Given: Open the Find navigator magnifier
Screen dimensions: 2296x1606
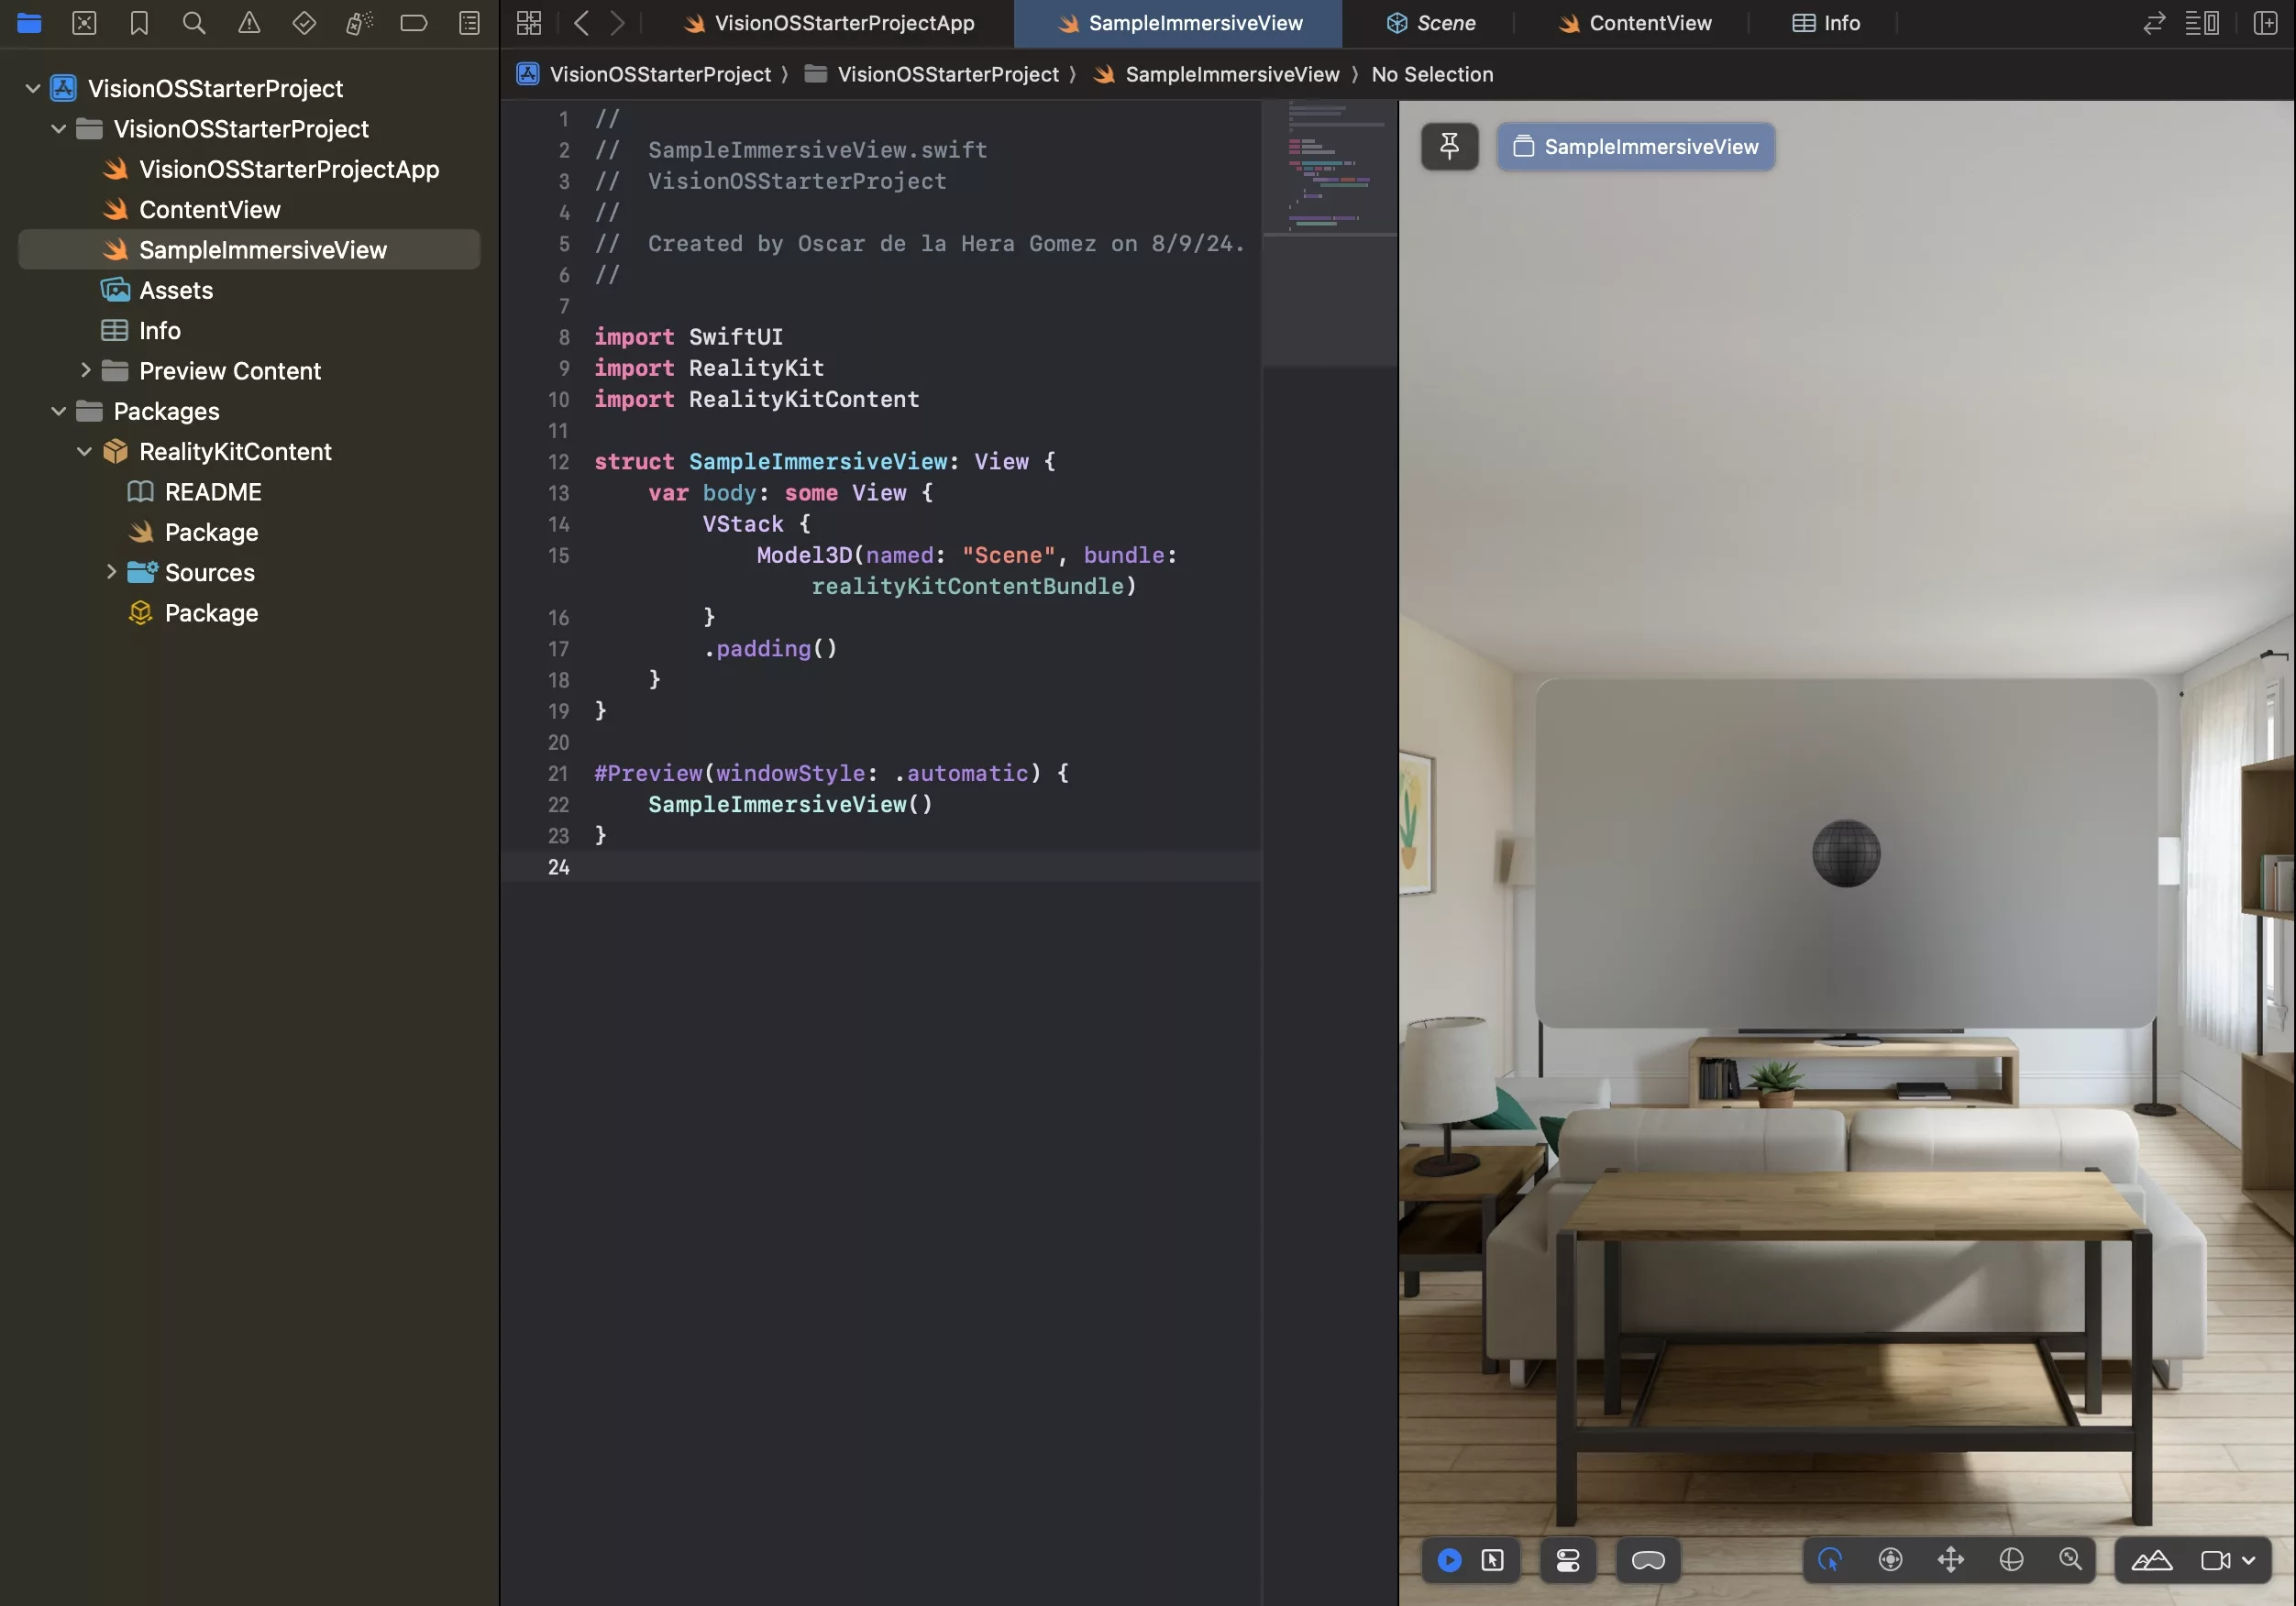Looking at the screenshot, I should 194,23.
